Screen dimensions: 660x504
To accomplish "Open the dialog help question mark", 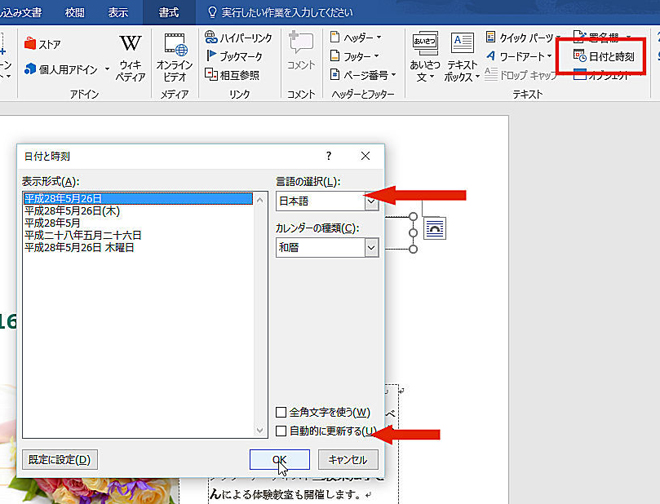I will (x=329, y=156).
